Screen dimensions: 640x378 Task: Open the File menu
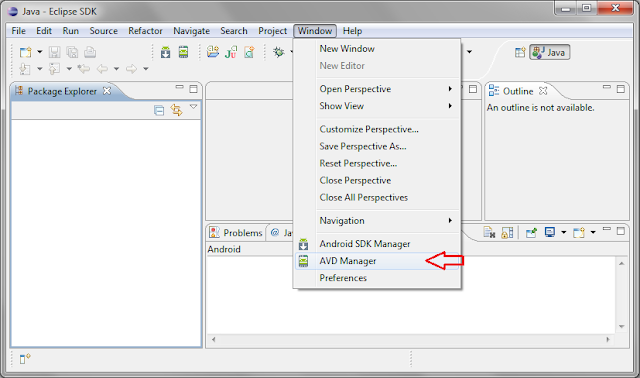(19, 31)
